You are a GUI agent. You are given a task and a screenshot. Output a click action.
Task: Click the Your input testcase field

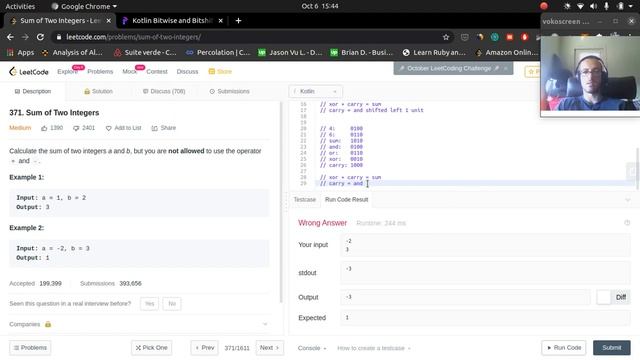point(485,245)
